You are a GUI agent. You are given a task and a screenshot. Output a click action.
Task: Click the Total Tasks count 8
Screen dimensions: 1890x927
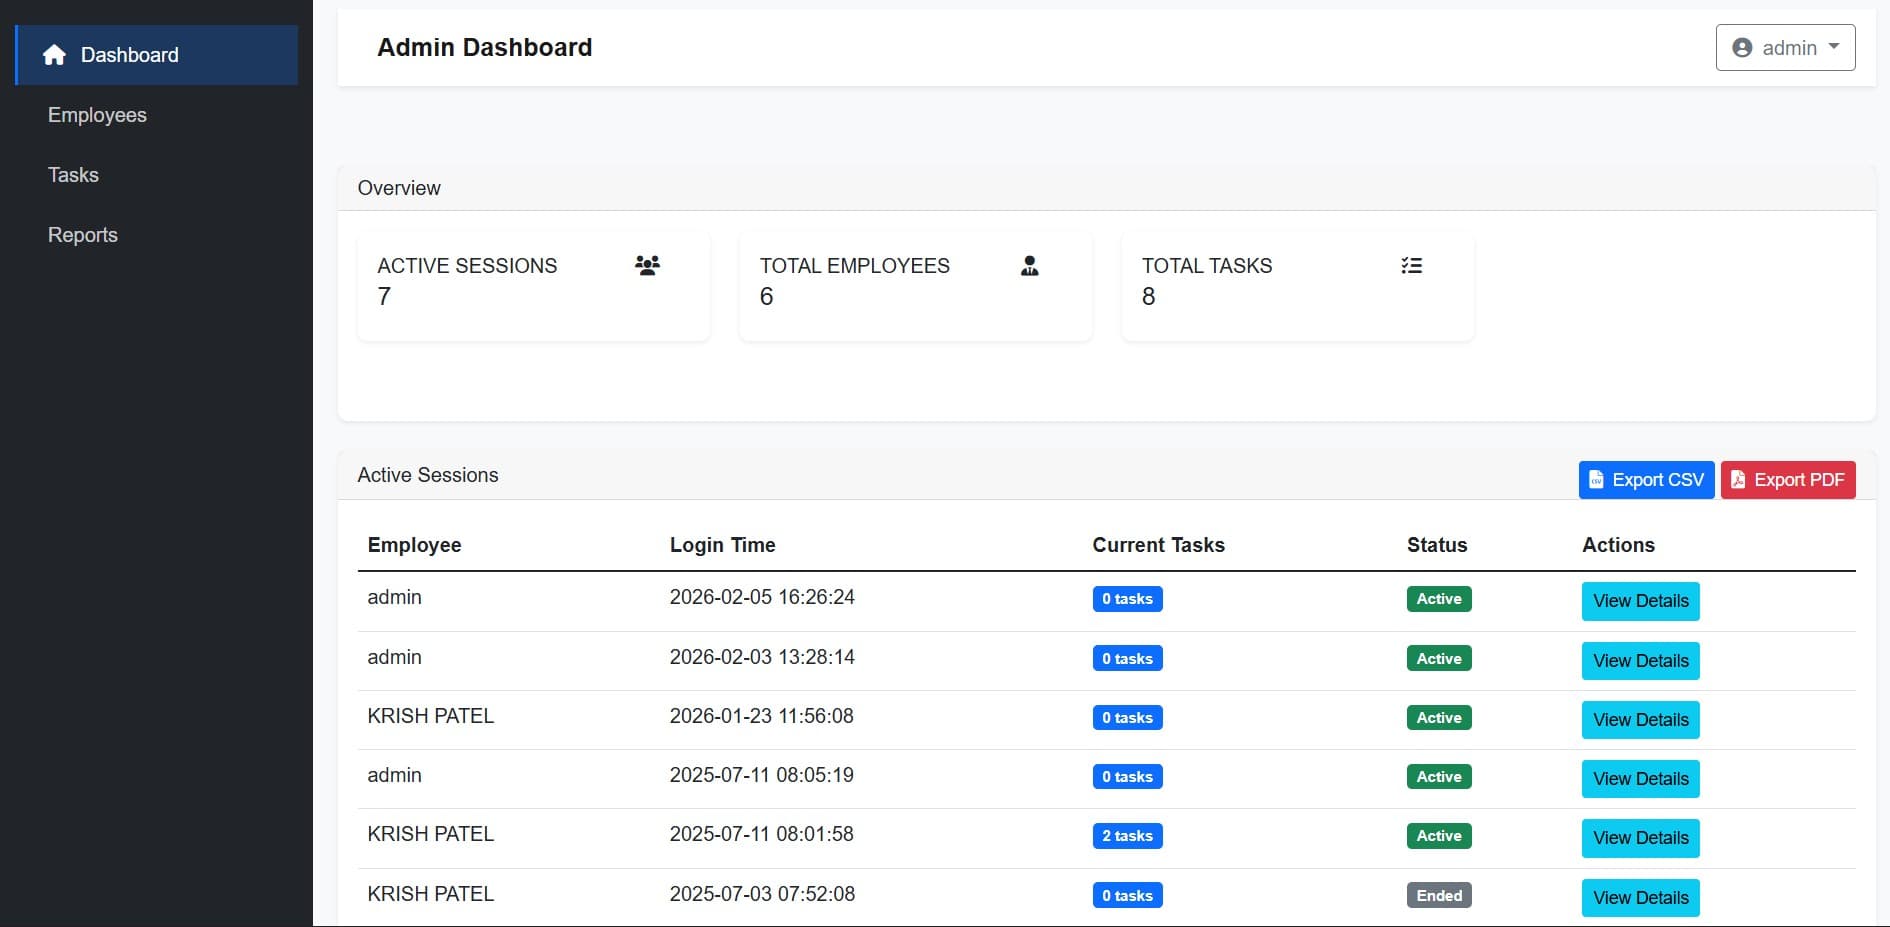point(1148,296)
